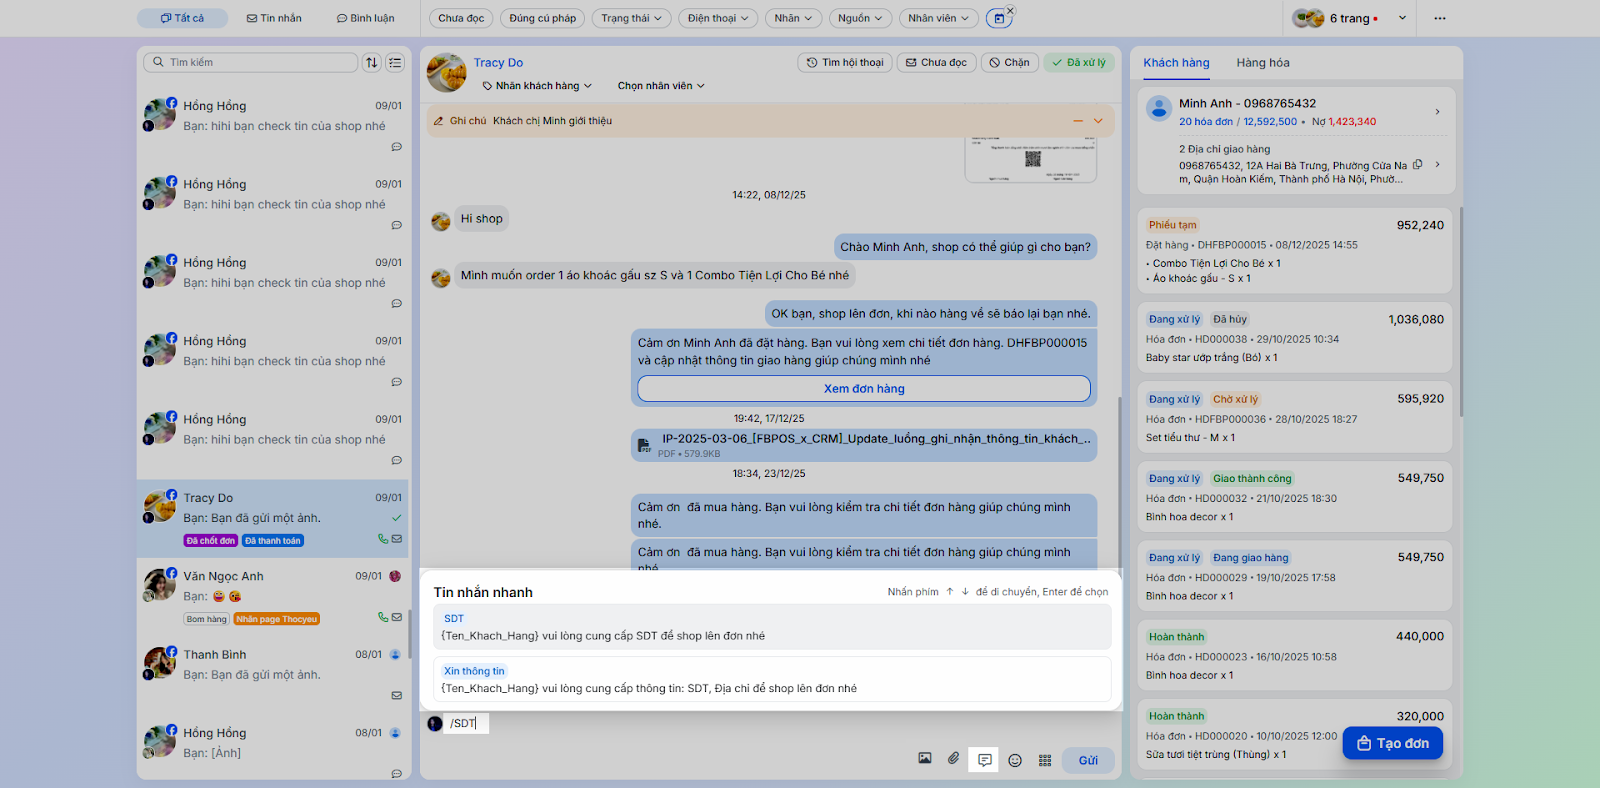The width and height of the screenshot is (1600, 788).
Task: Toggle the Đã xử lý status
Action: [x=1079, y=62]
